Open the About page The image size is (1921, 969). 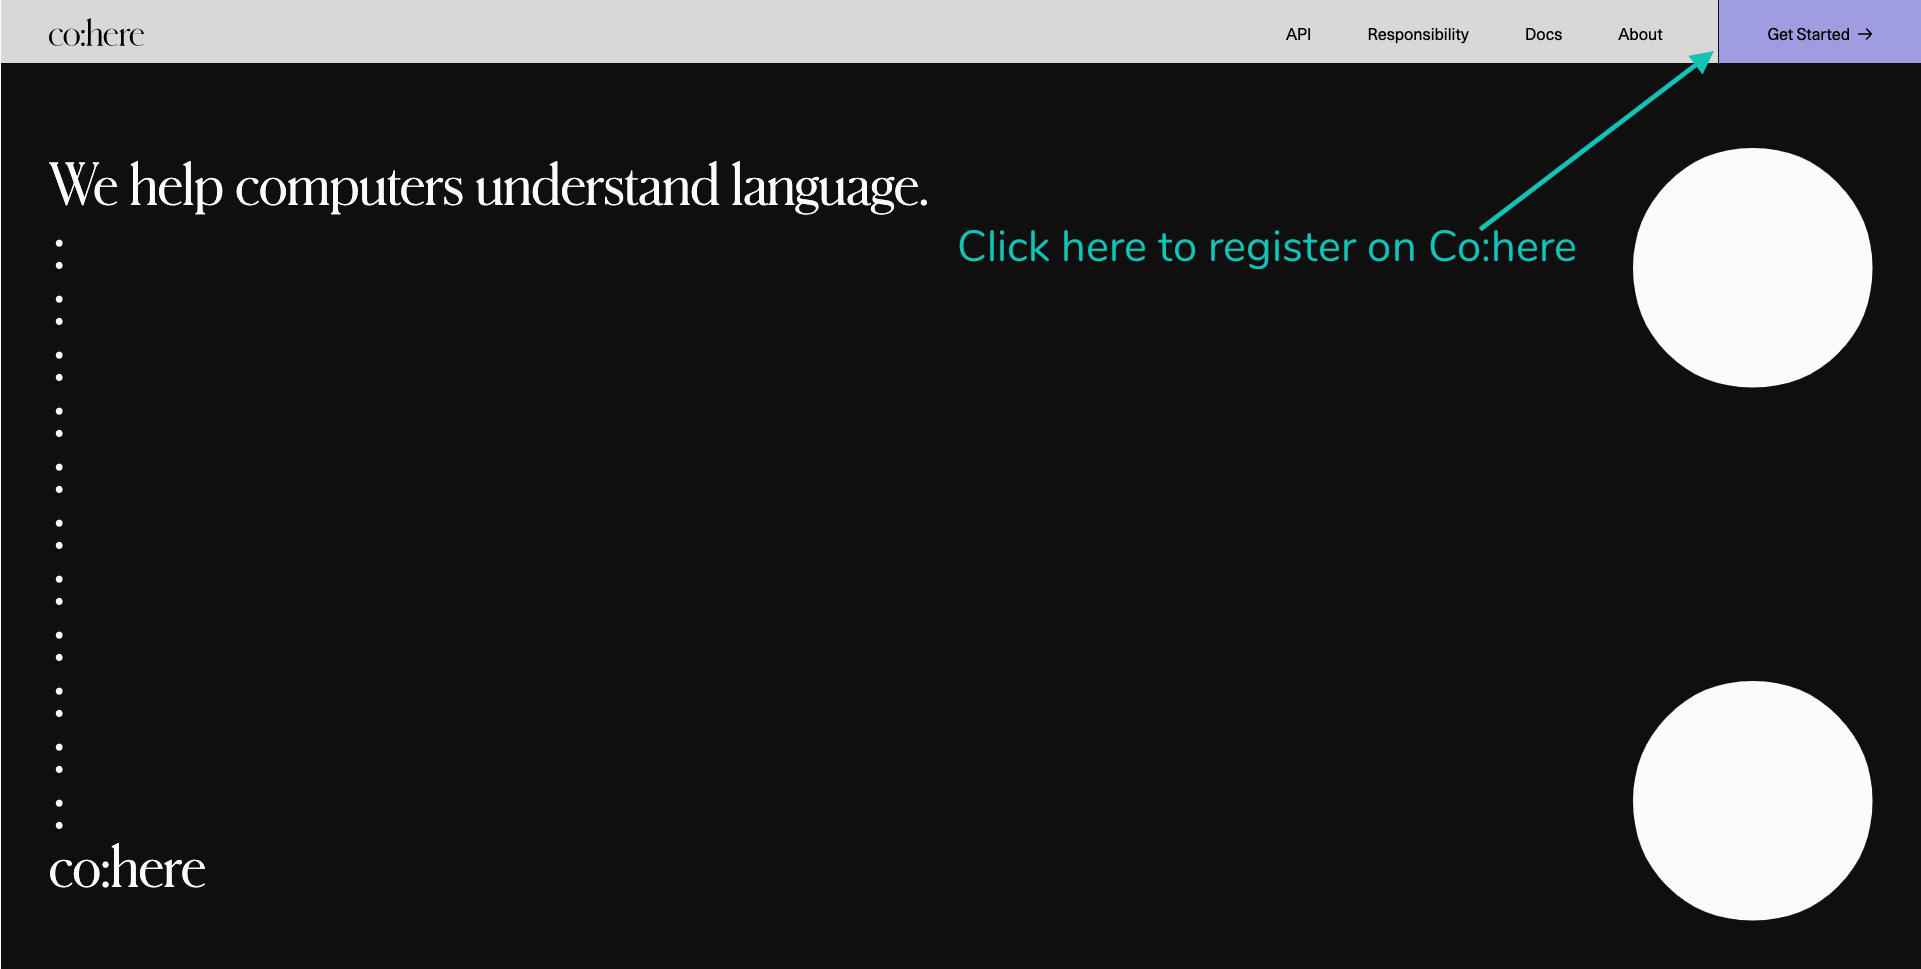1640,34
